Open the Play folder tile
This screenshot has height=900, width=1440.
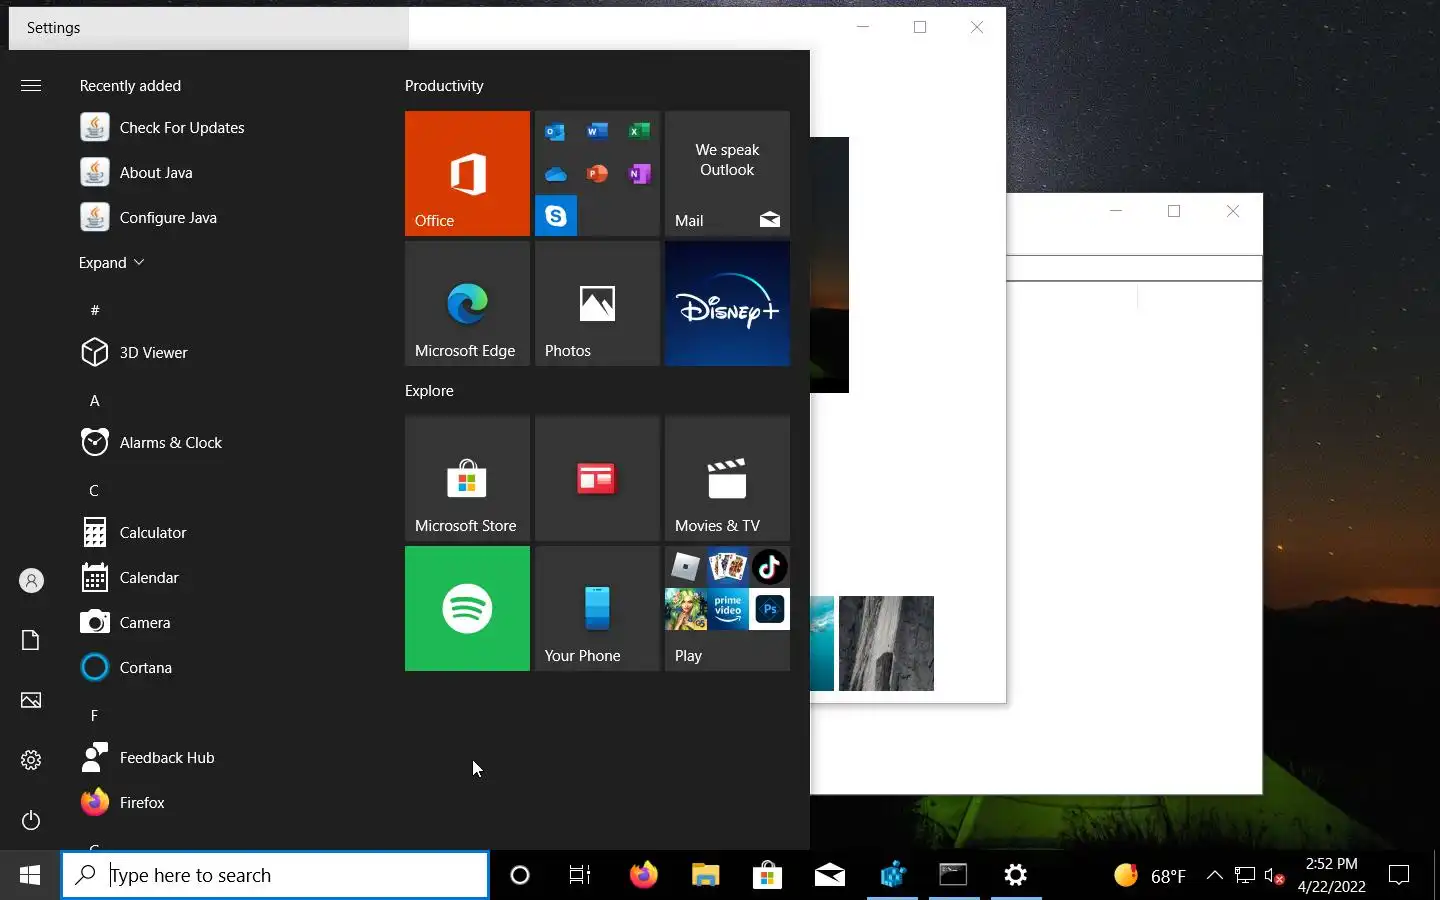(x=727, y=608)
